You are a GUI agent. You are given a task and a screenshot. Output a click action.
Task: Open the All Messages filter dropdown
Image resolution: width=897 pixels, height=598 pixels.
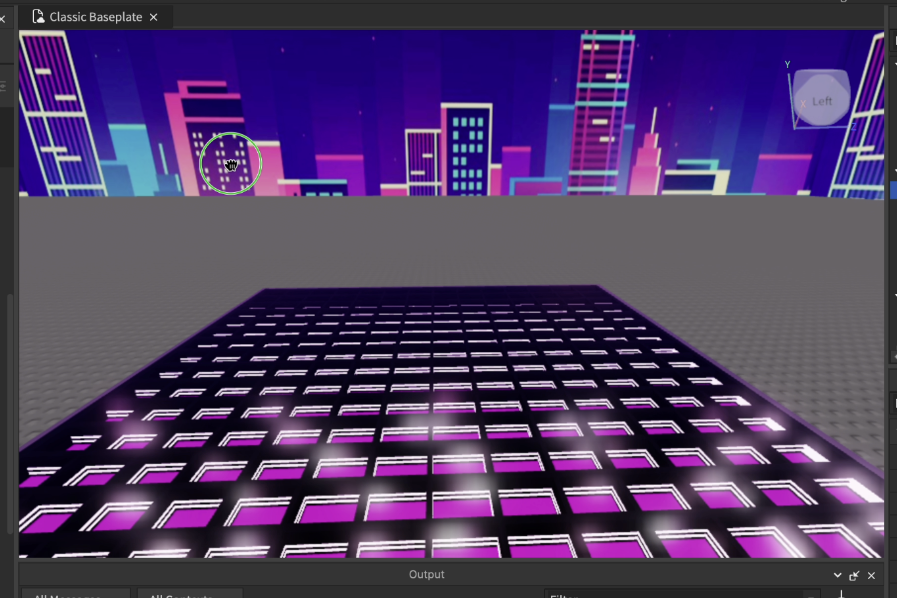point(76,593)
